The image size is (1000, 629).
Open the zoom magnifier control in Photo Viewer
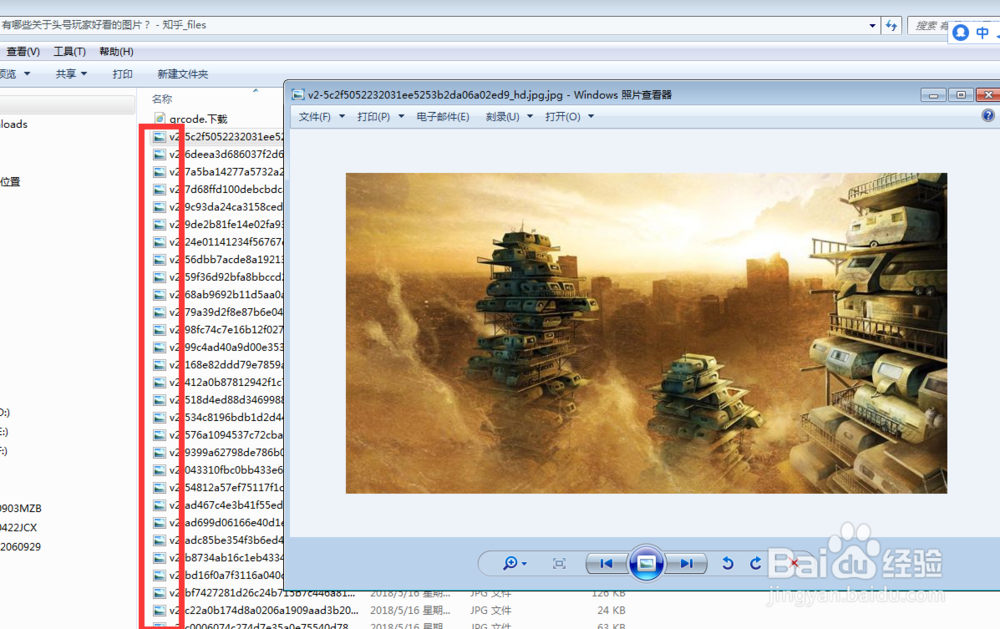(514, 563)
